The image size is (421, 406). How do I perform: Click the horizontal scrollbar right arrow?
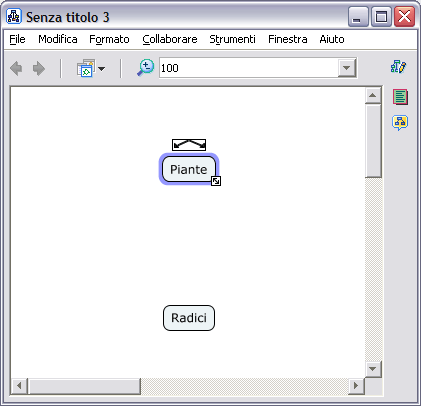(x=356, y=386)
